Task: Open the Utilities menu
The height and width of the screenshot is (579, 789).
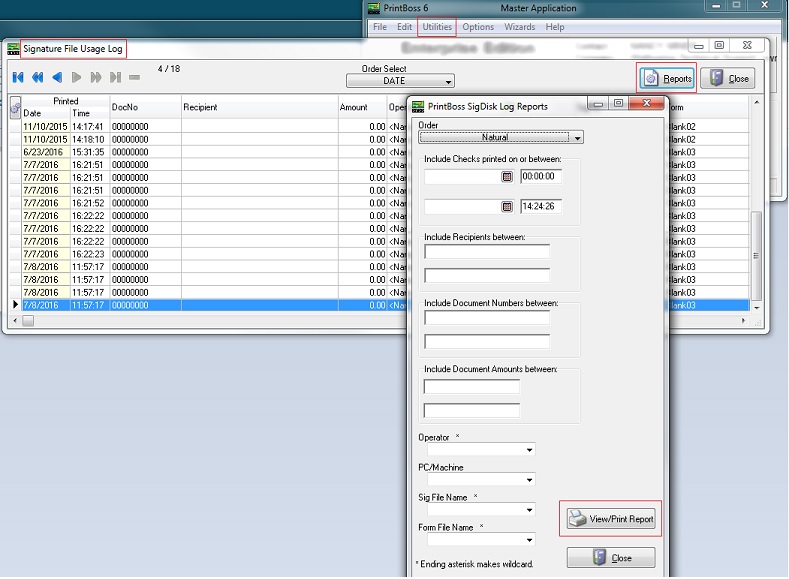Action: (437, 27)
